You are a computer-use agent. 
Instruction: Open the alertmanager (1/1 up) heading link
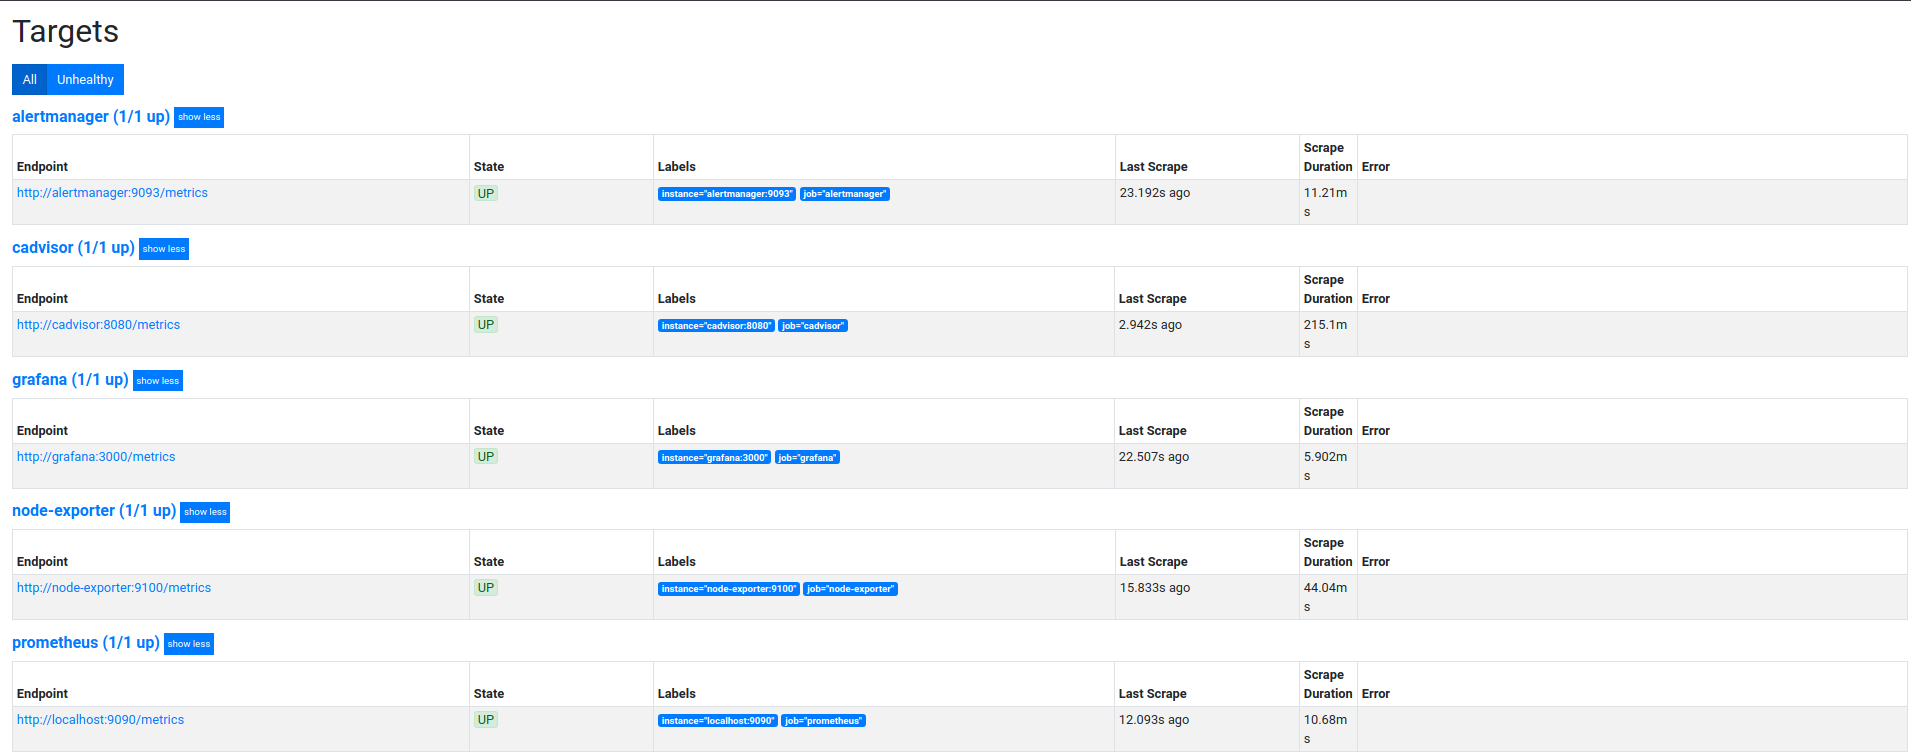91,117
